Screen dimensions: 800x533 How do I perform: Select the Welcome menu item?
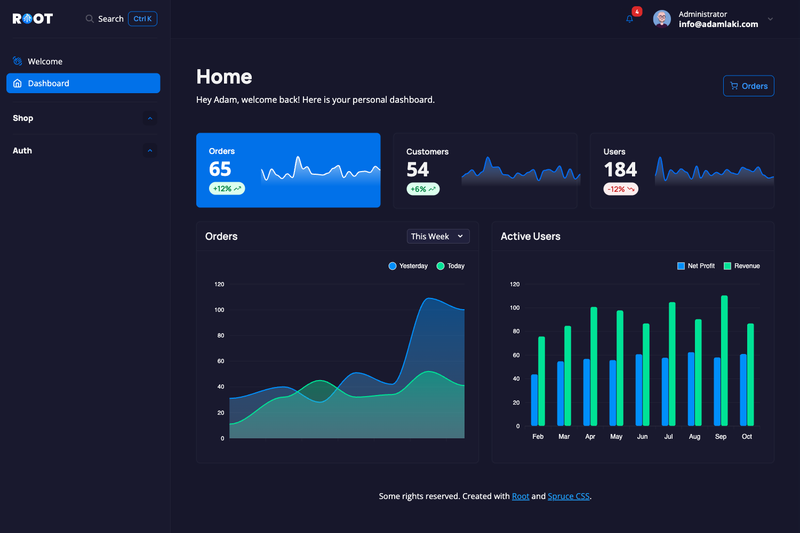click(83, 61)
